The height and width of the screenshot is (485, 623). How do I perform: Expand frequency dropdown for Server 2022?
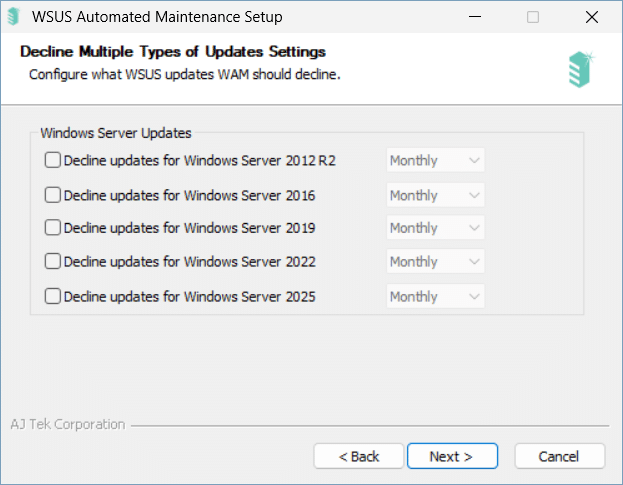pyautogui.click(x=435, y=261)
